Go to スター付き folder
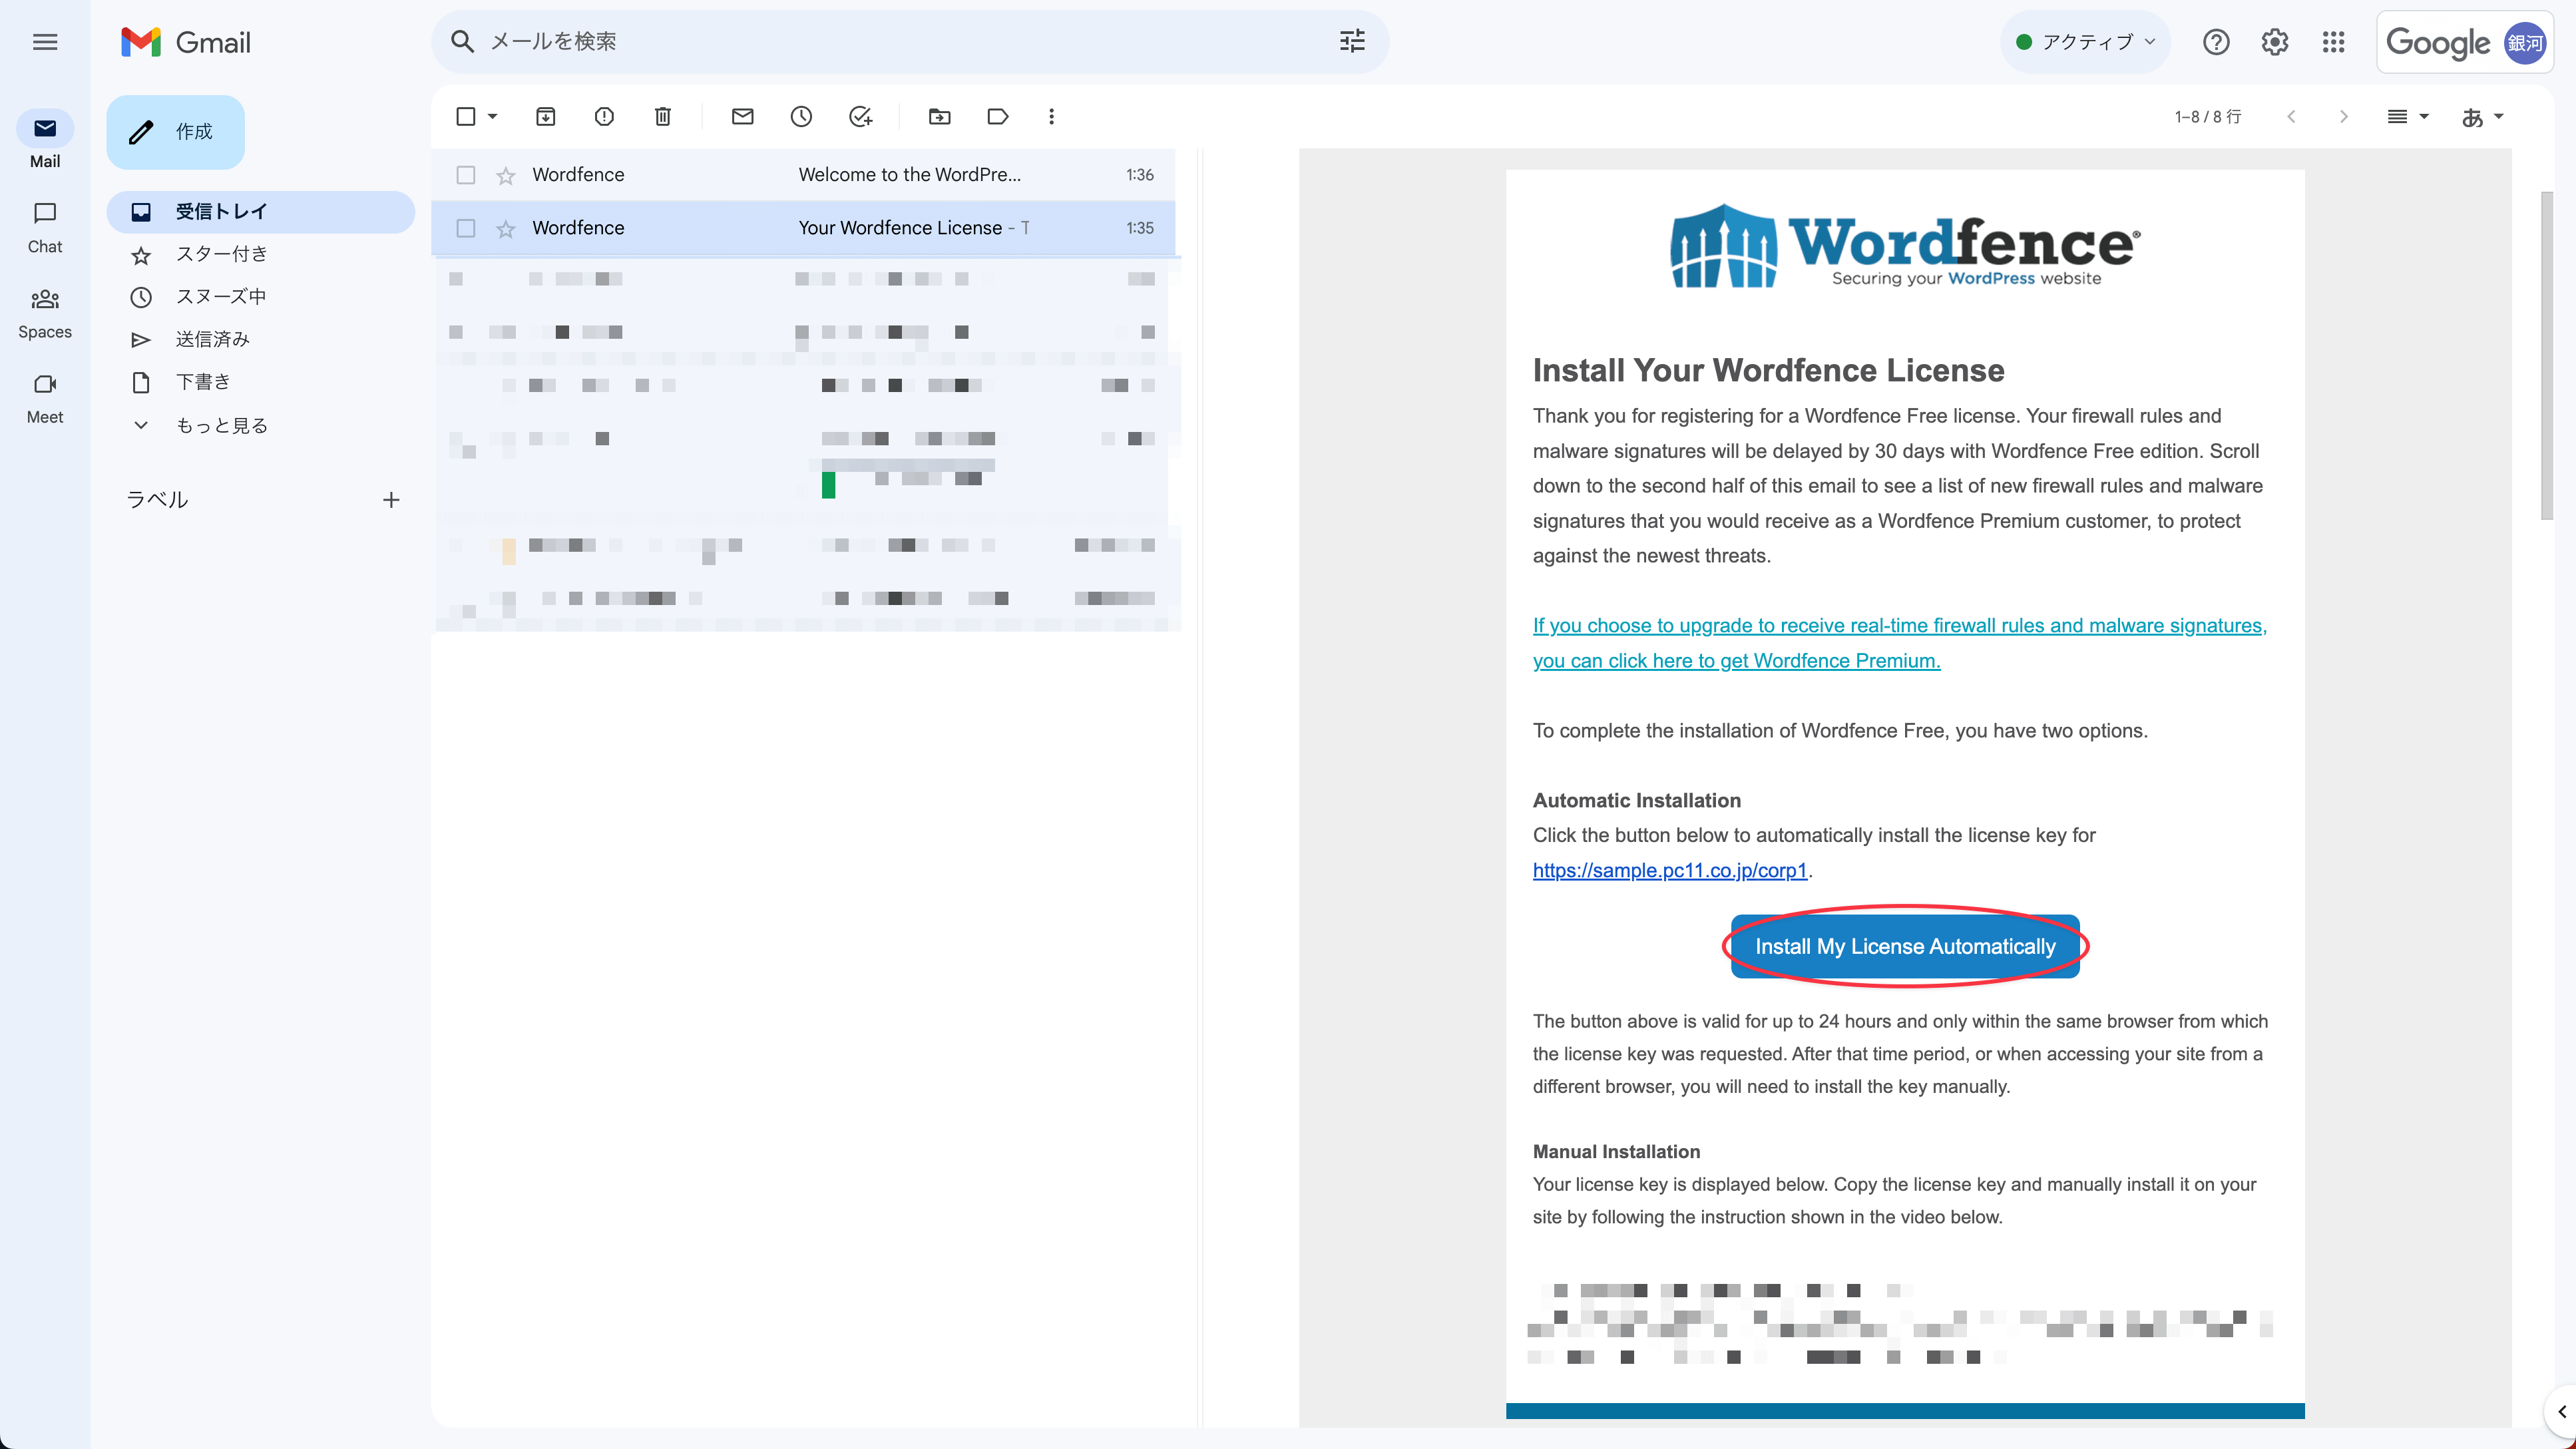Image resolution: width=2576 pixels, height=1449 pixels. (221, 254)
